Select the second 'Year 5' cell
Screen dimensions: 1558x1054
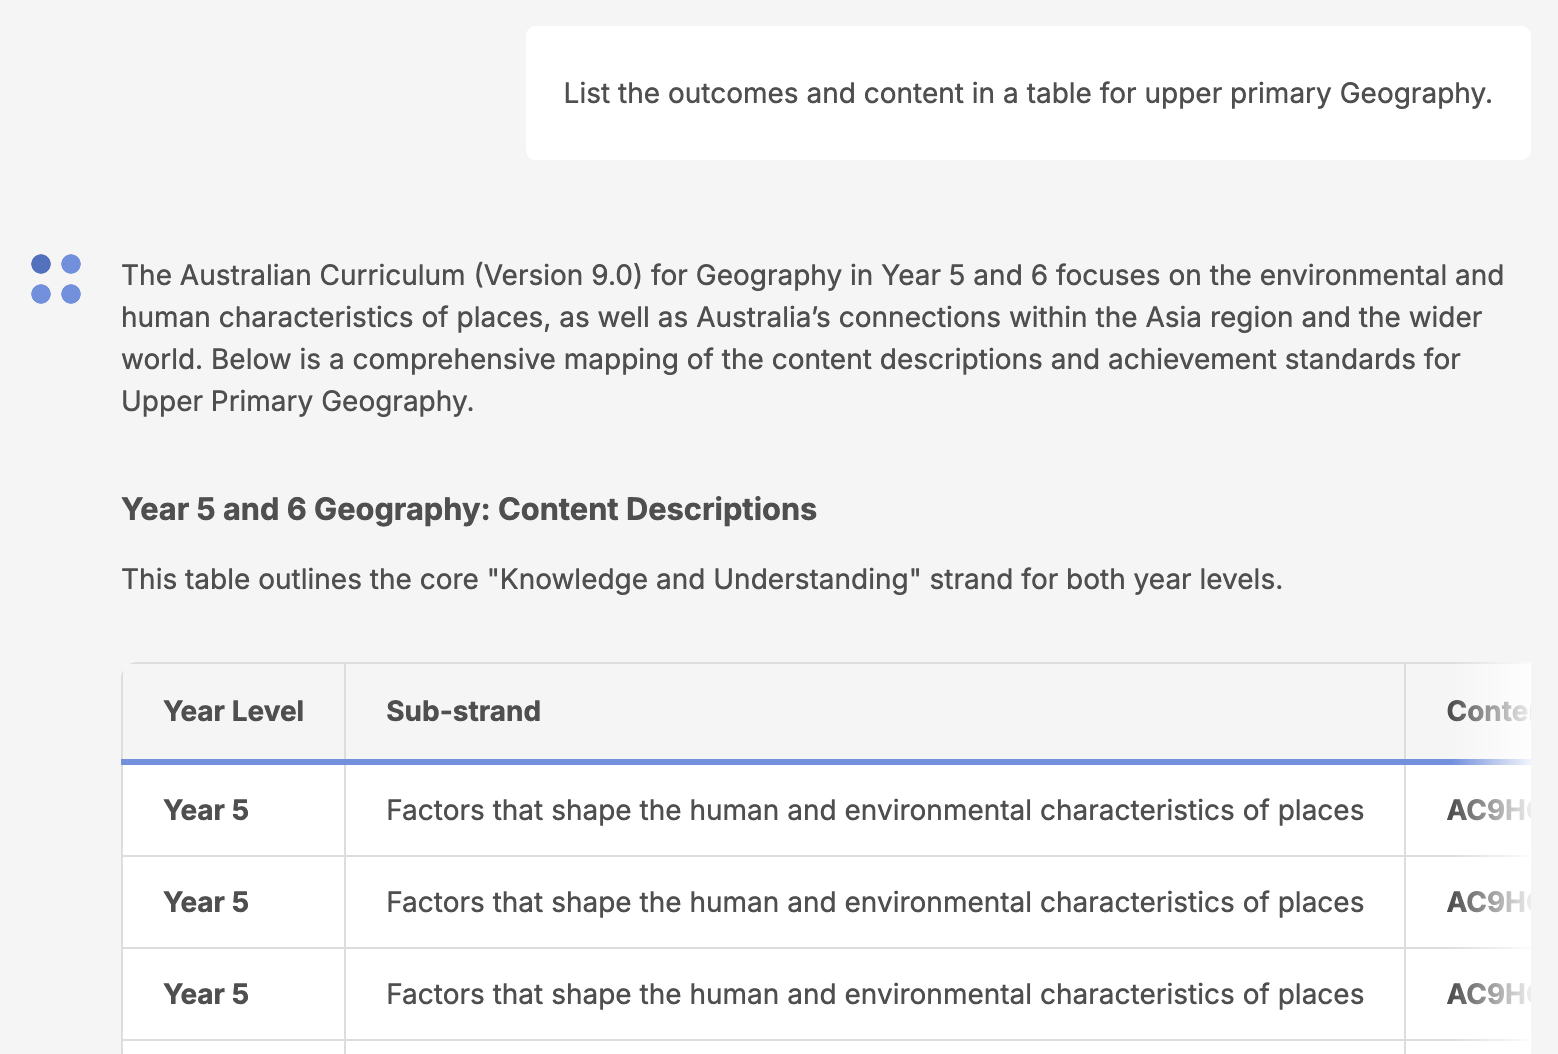click(x=206, y=902)
